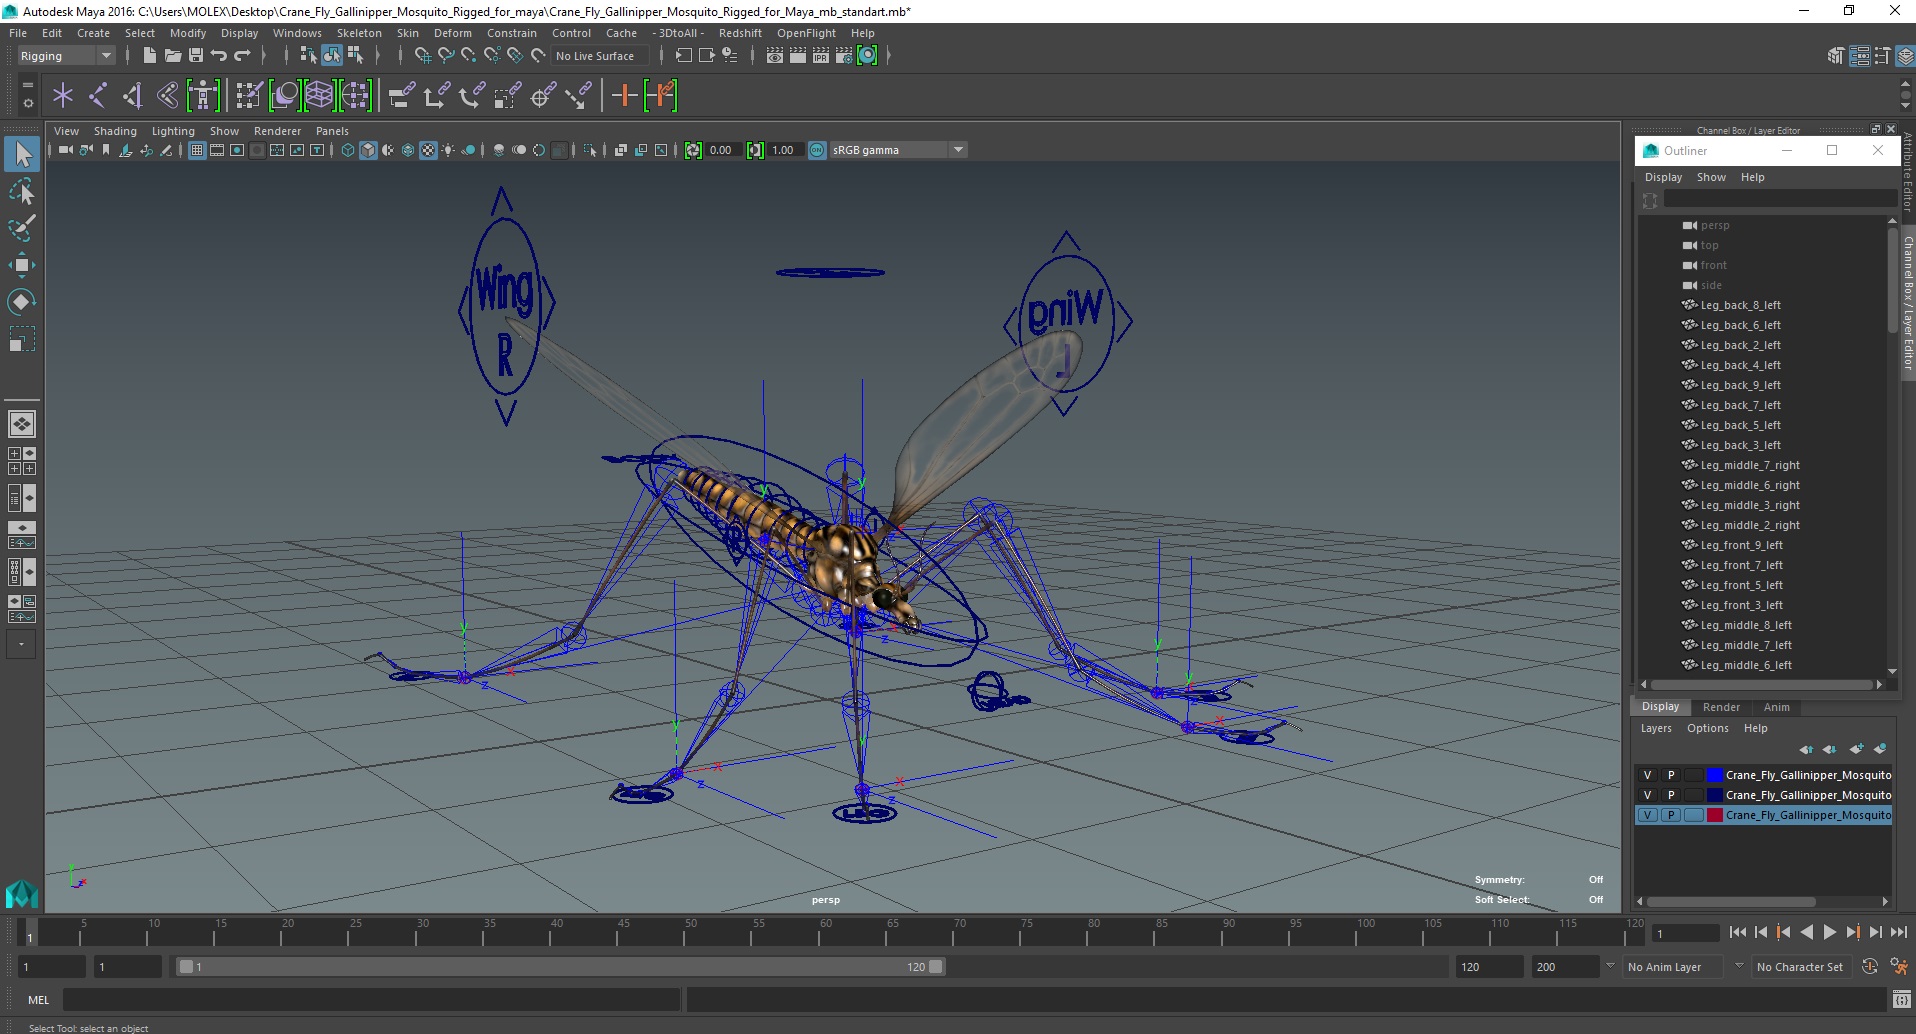
Task: Undo the last action via toolbar arrow
Action: click(x=218, y=56)
